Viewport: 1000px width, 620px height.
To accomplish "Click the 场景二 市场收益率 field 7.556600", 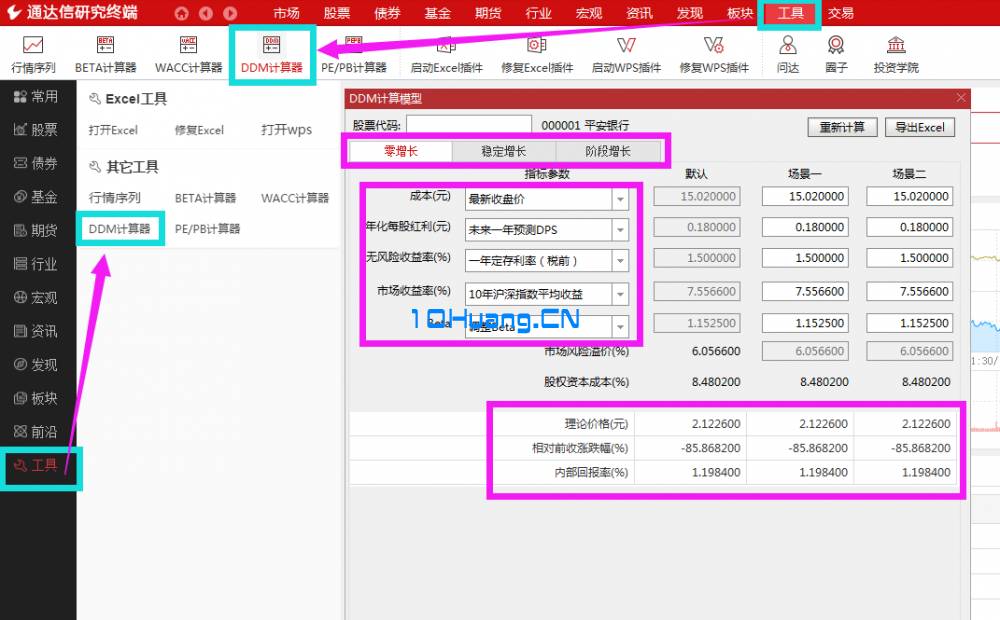I will click(909, 292).
